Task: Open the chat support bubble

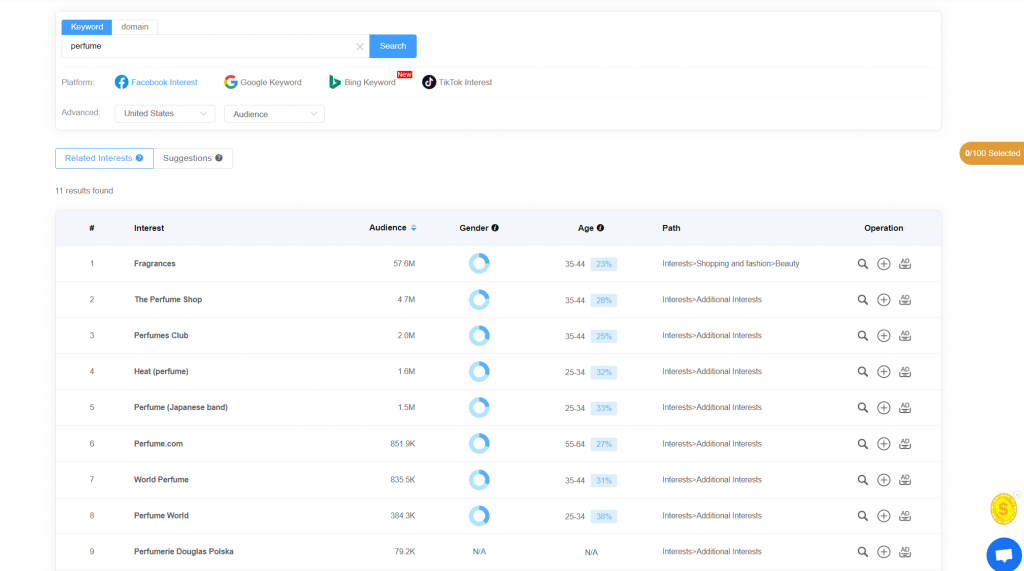Action: pyautogui.click(x=1004, y=555)
